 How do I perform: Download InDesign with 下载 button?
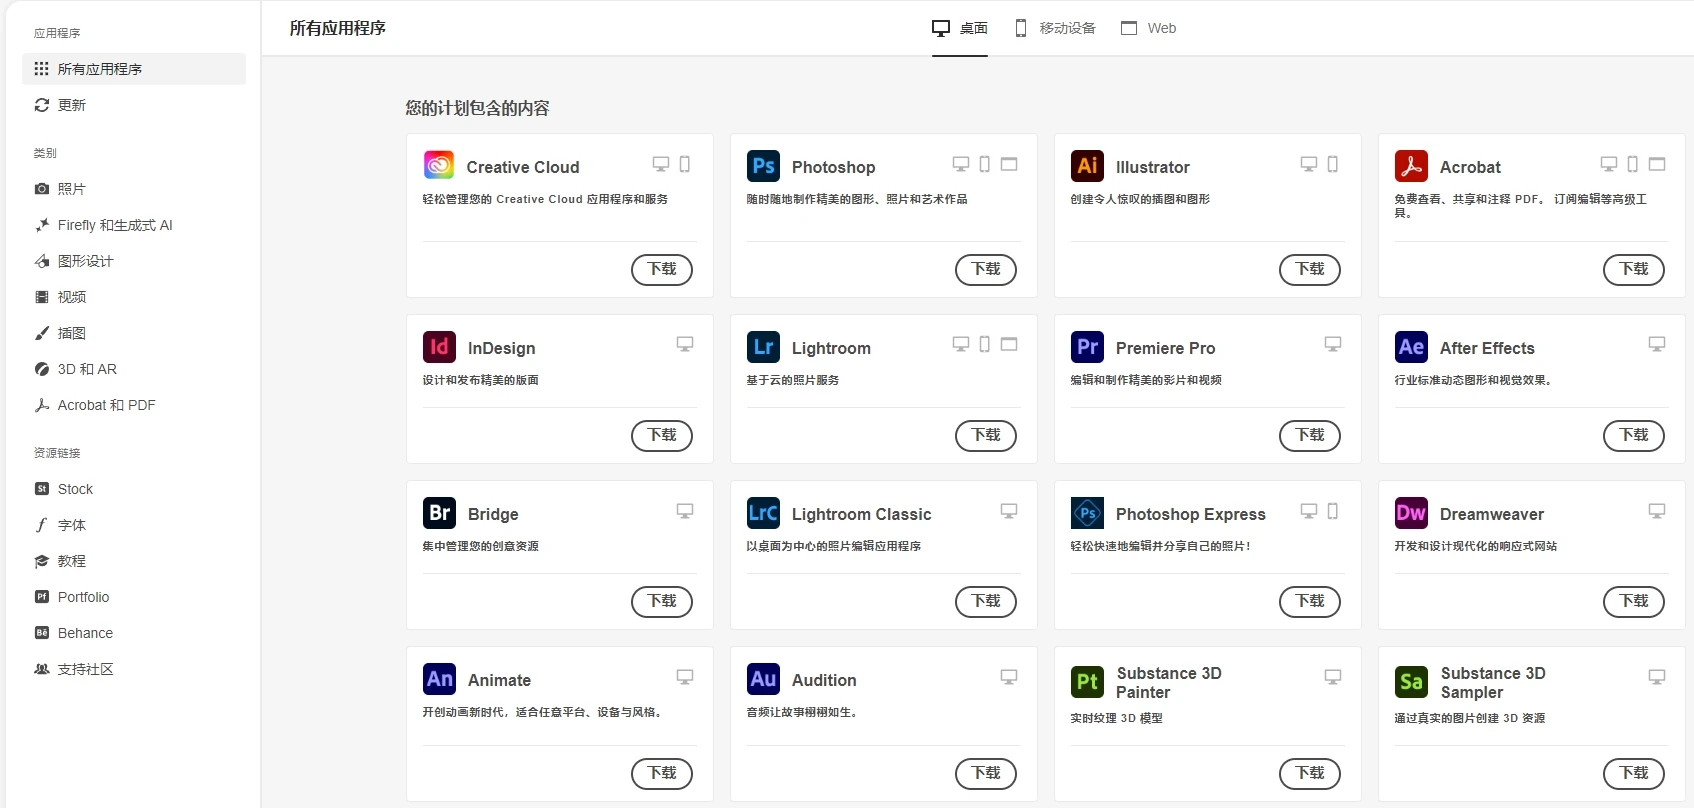click(662, 435)
